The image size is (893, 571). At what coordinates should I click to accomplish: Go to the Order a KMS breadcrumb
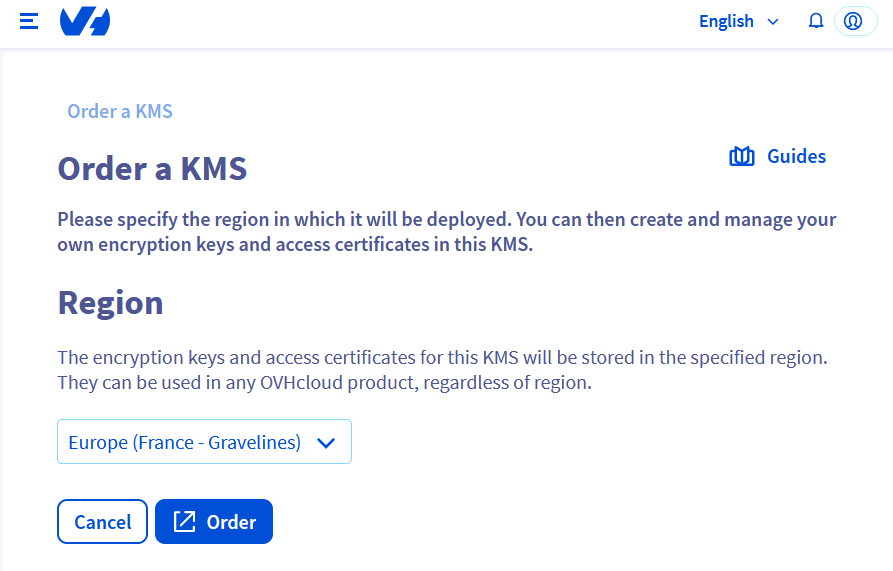[120, 111]
